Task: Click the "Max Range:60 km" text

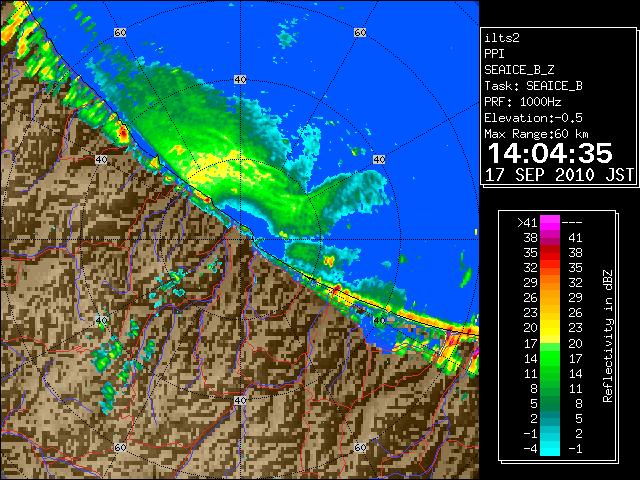Action: (536, 134)
